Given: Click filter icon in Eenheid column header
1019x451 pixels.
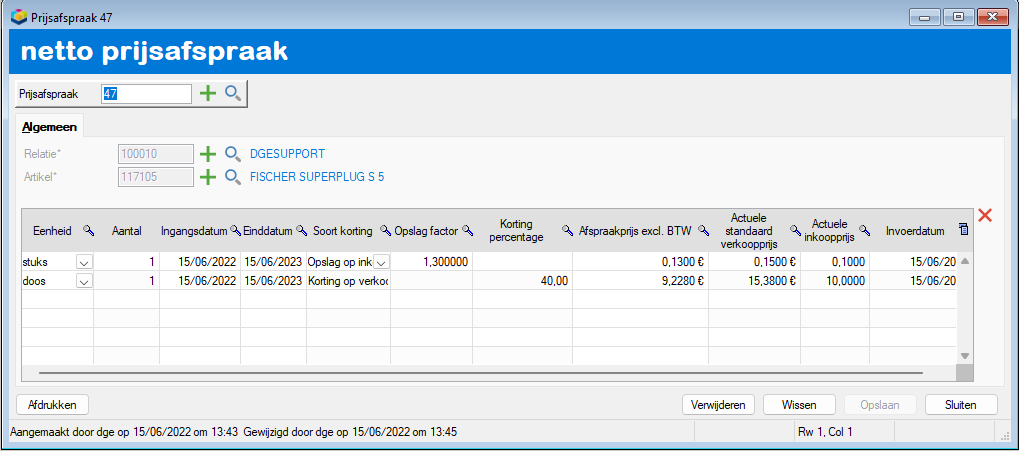Looking at the screenshot, I should [88, 230].
